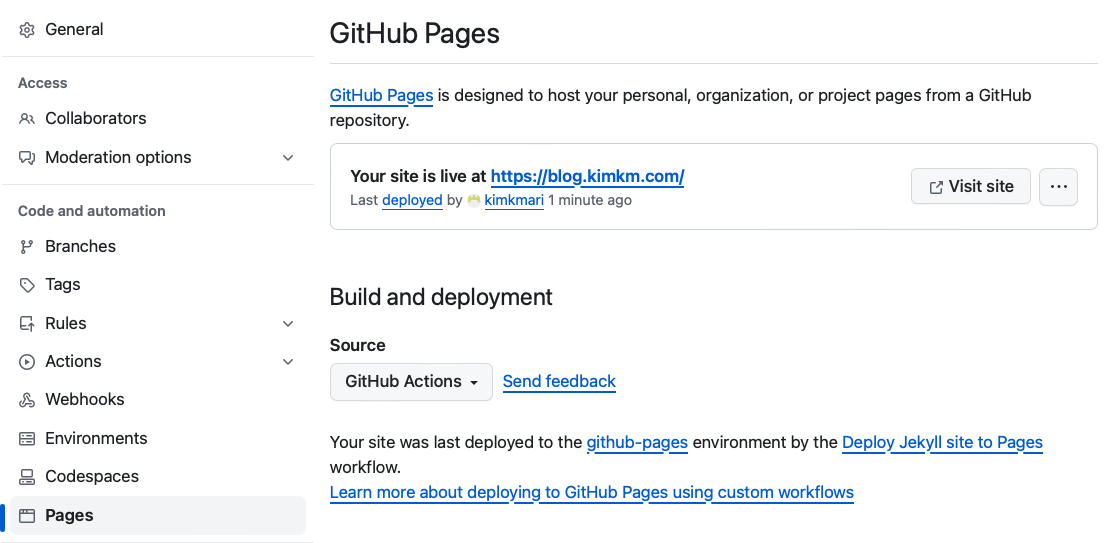
Task: Open the blog.kimkm.com site link
Action: coord(587,177)
